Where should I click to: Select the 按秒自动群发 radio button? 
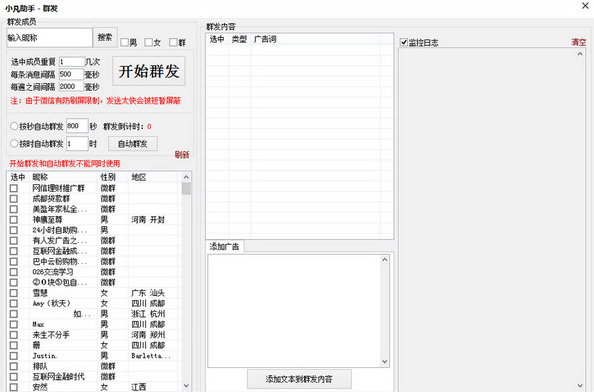pyautogui.click(x=14, y=126)
